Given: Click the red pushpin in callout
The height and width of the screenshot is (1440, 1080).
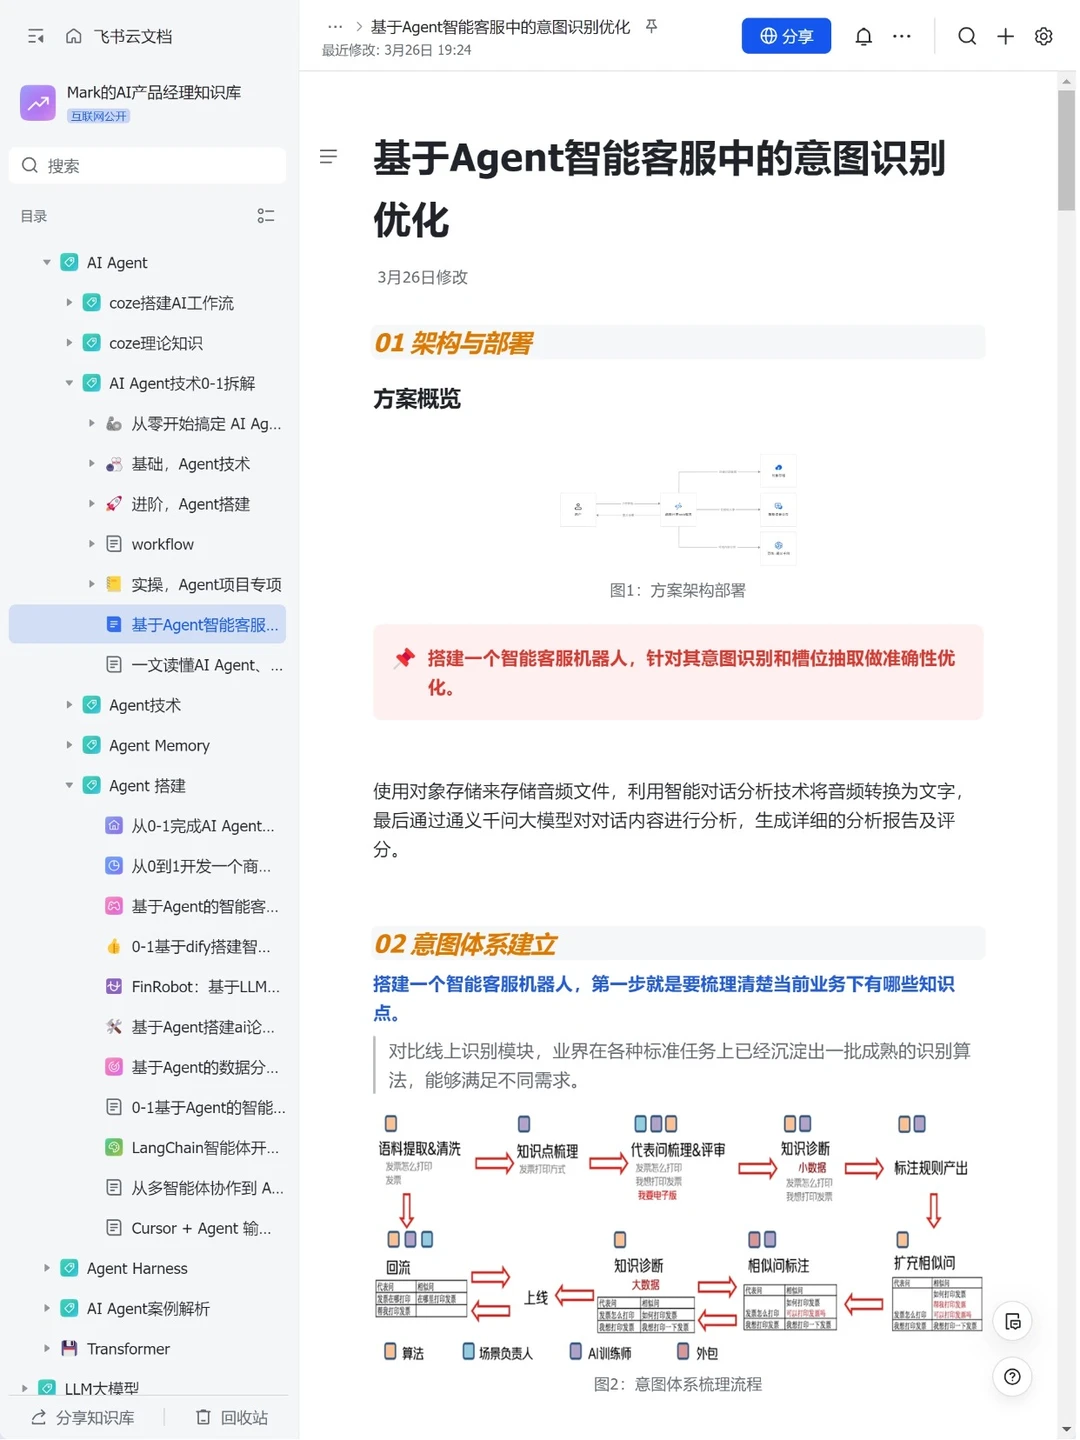Looking at the screenshot, I should (404, 658).
